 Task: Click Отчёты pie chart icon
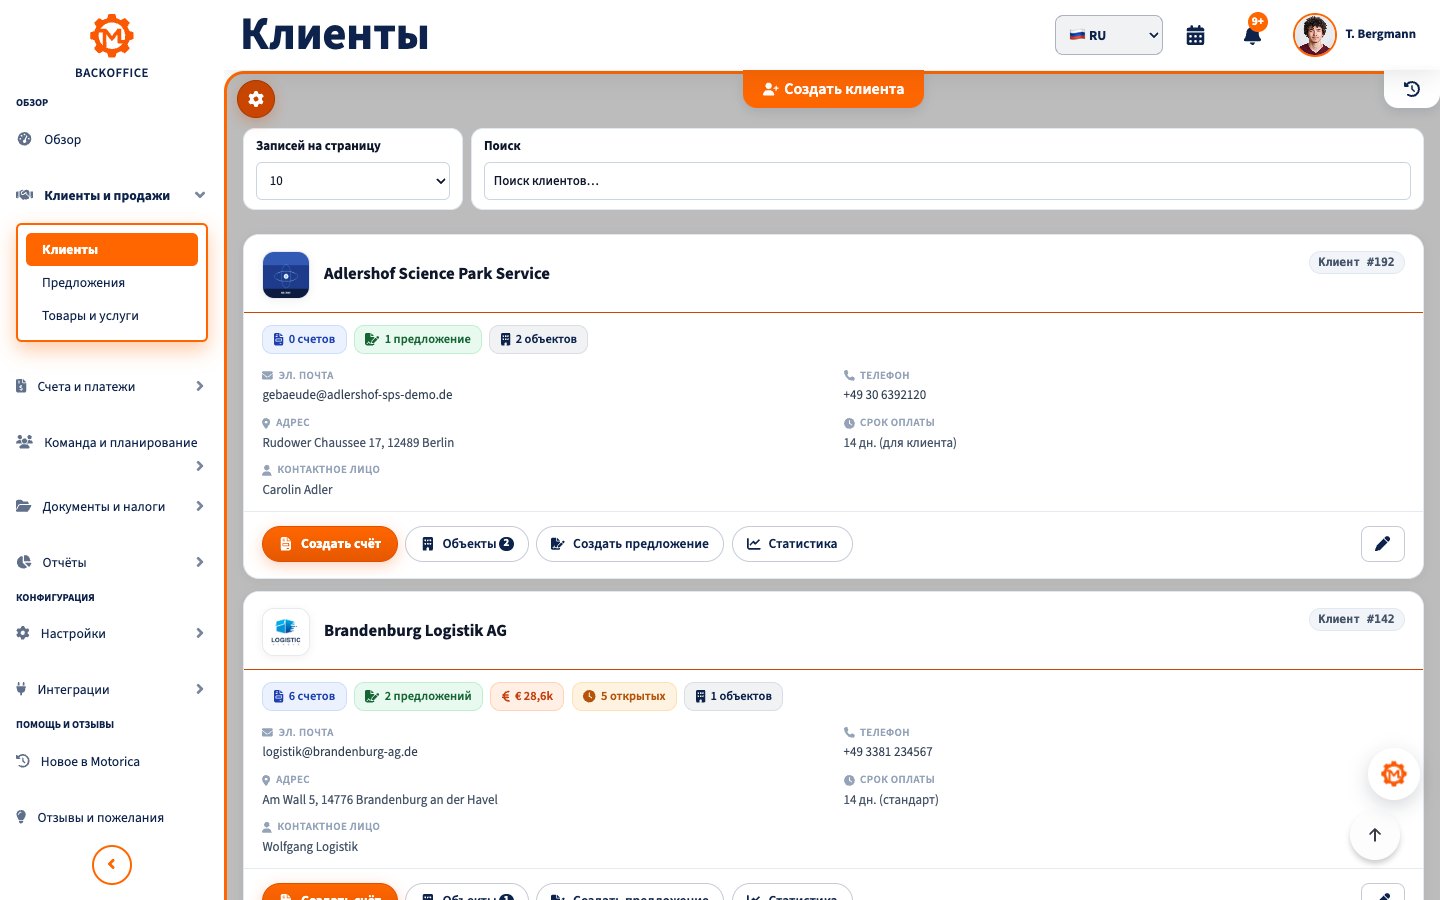click(x=24, y=562)
